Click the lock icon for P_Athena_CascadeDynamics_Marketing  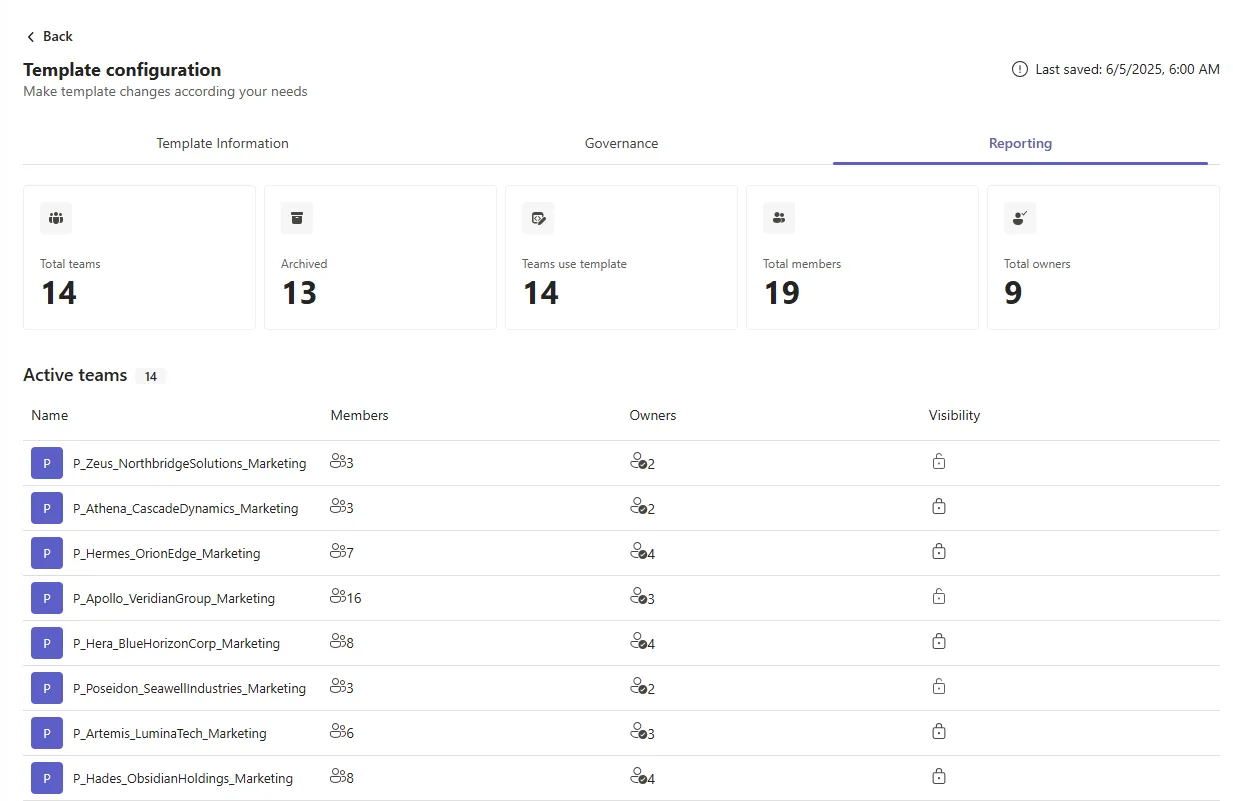(939, 507)
